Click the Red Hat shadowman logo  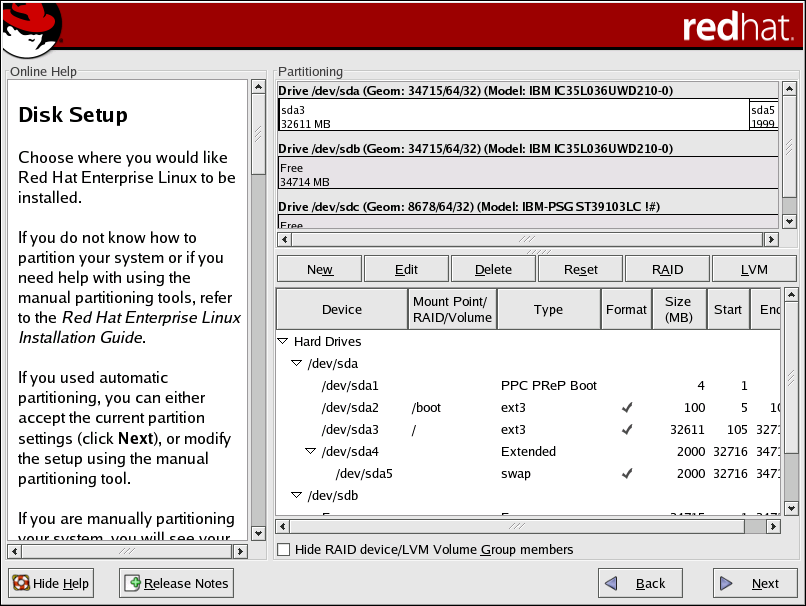click(x=31, y=30)
